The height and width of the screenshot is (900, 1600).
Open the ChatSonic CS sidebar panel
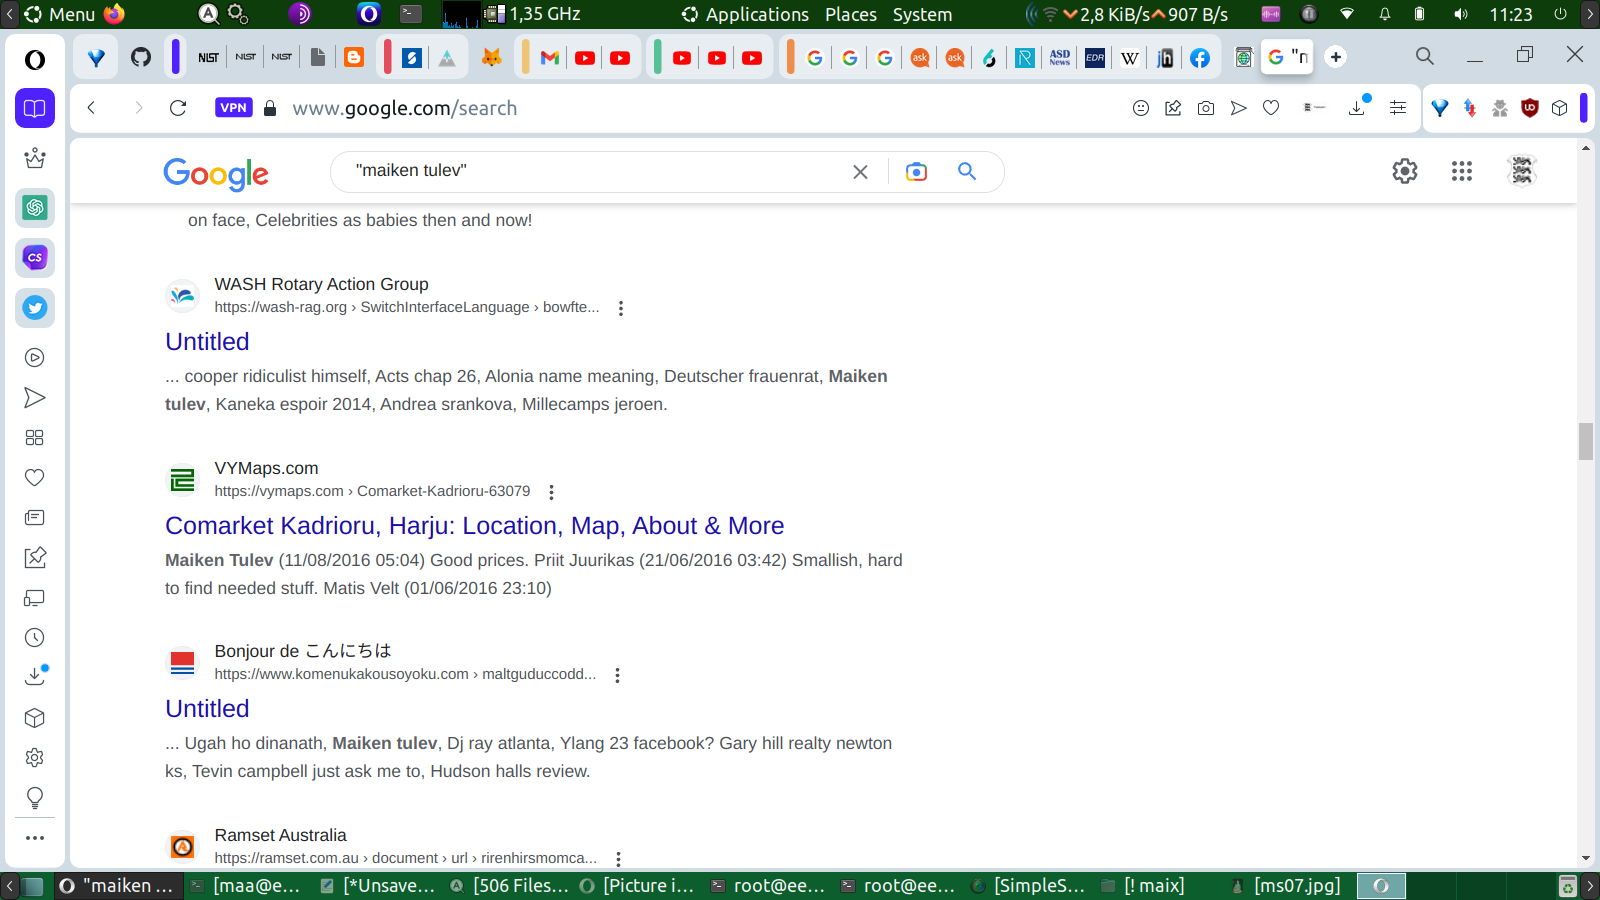point(35,258)
